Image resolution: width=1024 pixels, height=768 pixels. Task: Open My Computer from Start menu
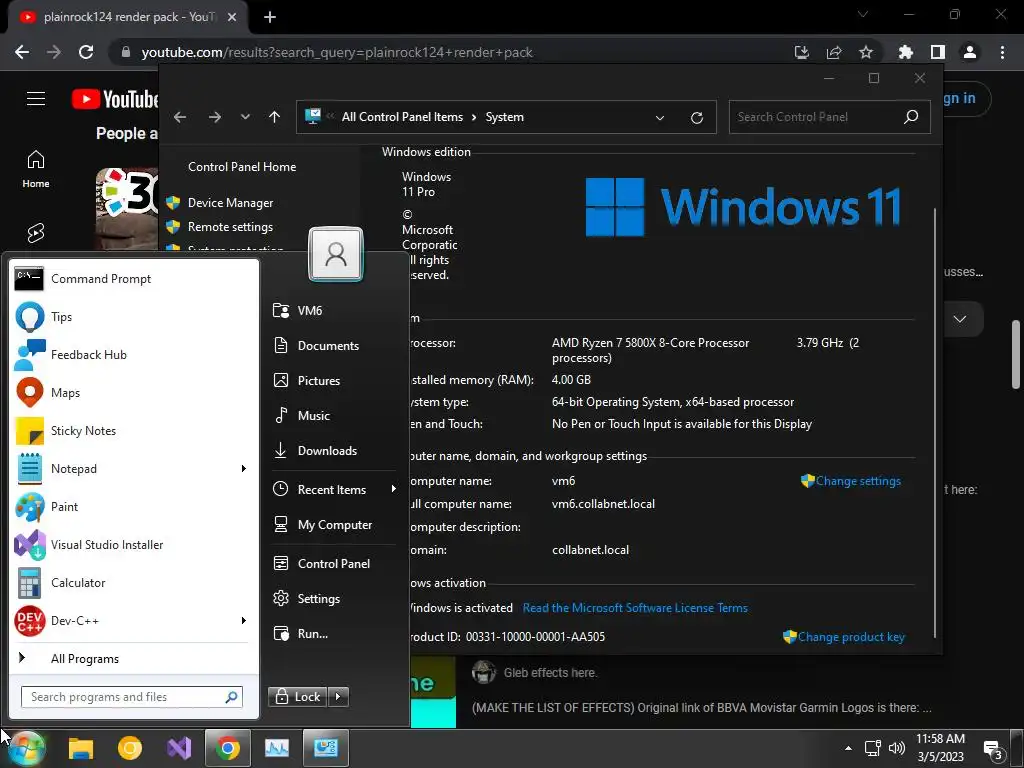pos(333,525)
